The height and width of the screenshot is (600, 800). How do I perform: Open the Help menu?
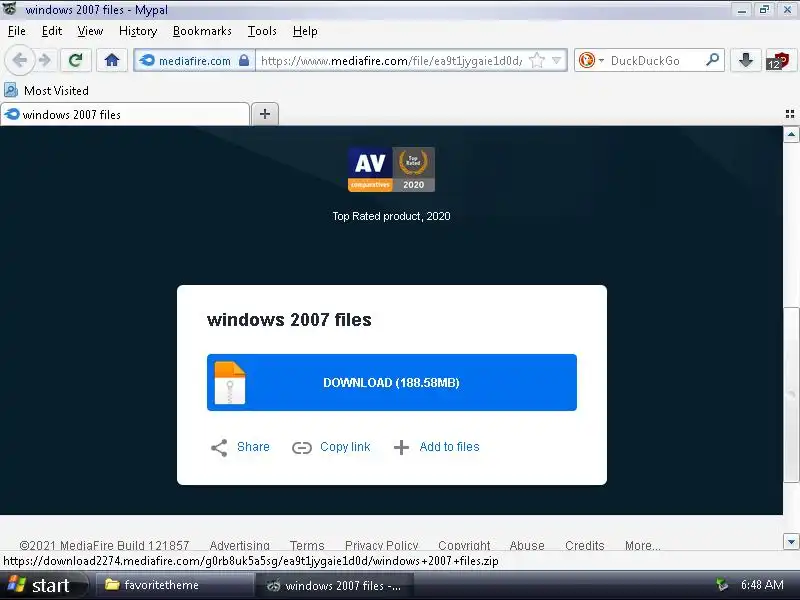pyautogui.click(x=305, y=31)
